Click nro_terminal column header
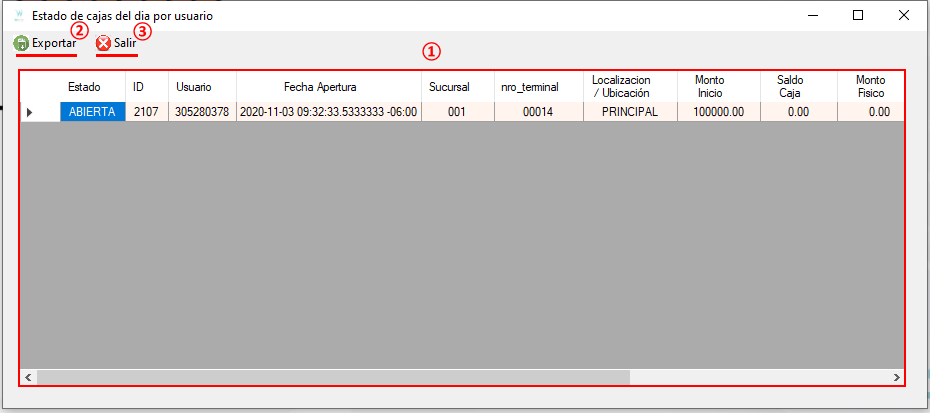 [x=539, y=87]
